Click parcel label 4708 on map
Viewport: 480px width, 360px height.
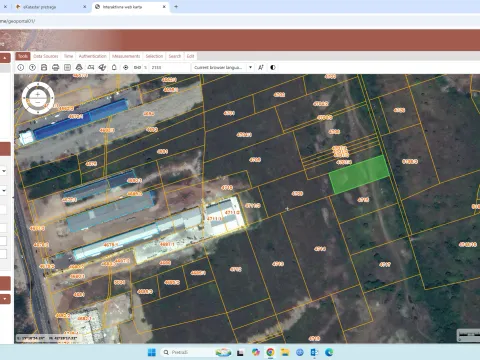(x=255, y=160)
